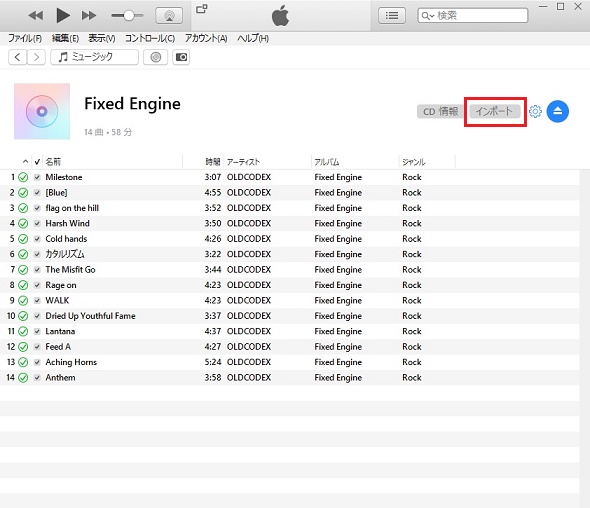Select the track named WALK
The image size is (590, 508).
coord(57,301)
